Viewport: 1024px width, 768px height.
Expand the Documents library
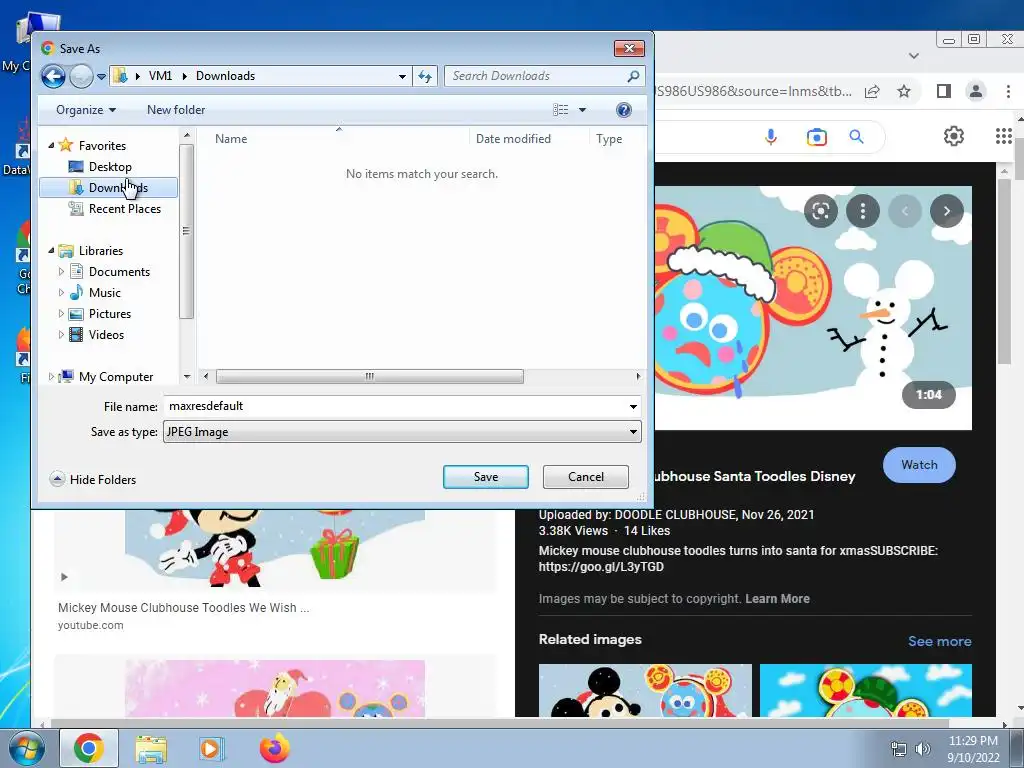[61, 271]
